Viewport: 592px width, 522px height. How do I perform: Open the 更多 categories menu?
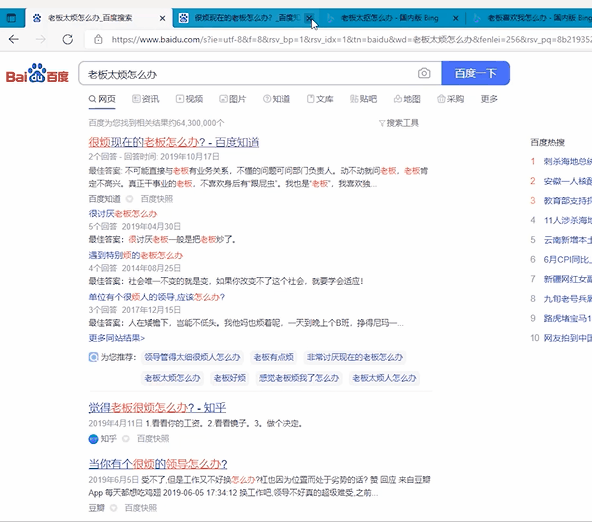coord(489,99)
